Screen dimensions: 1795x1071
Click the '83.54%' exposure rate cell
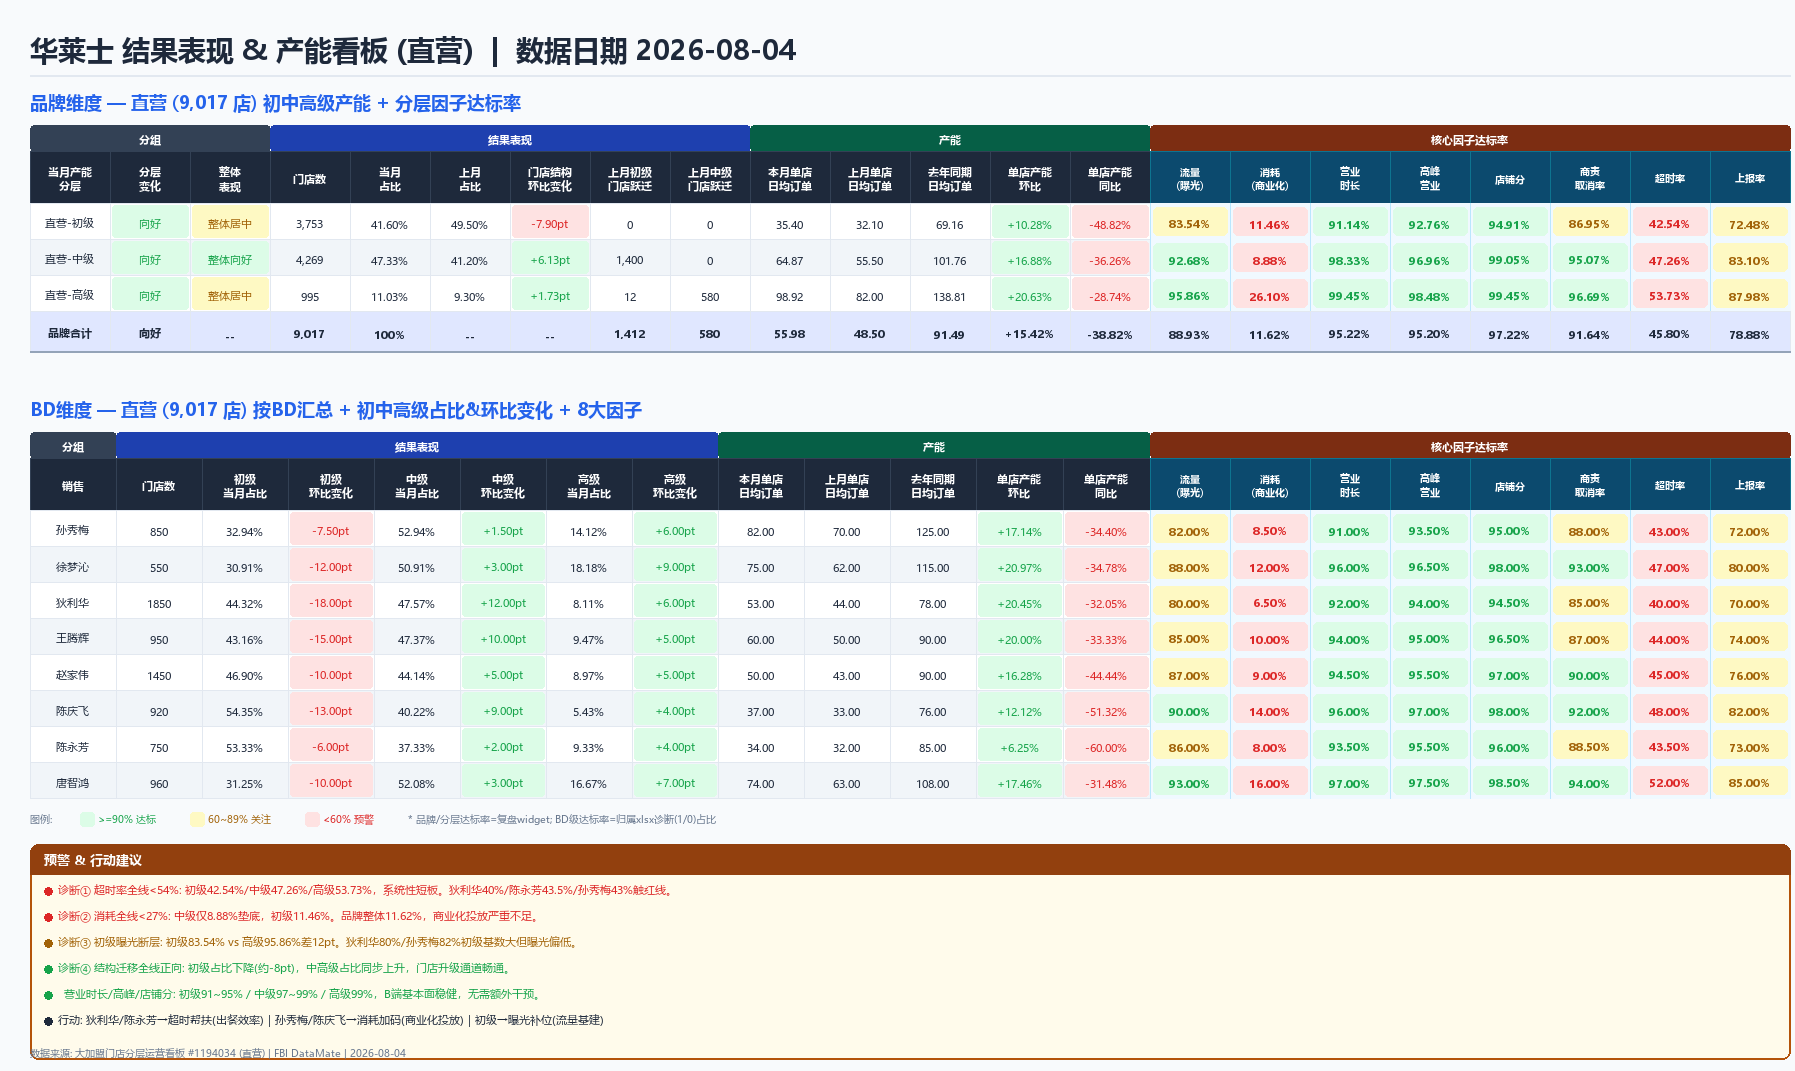coord(1190,224)
